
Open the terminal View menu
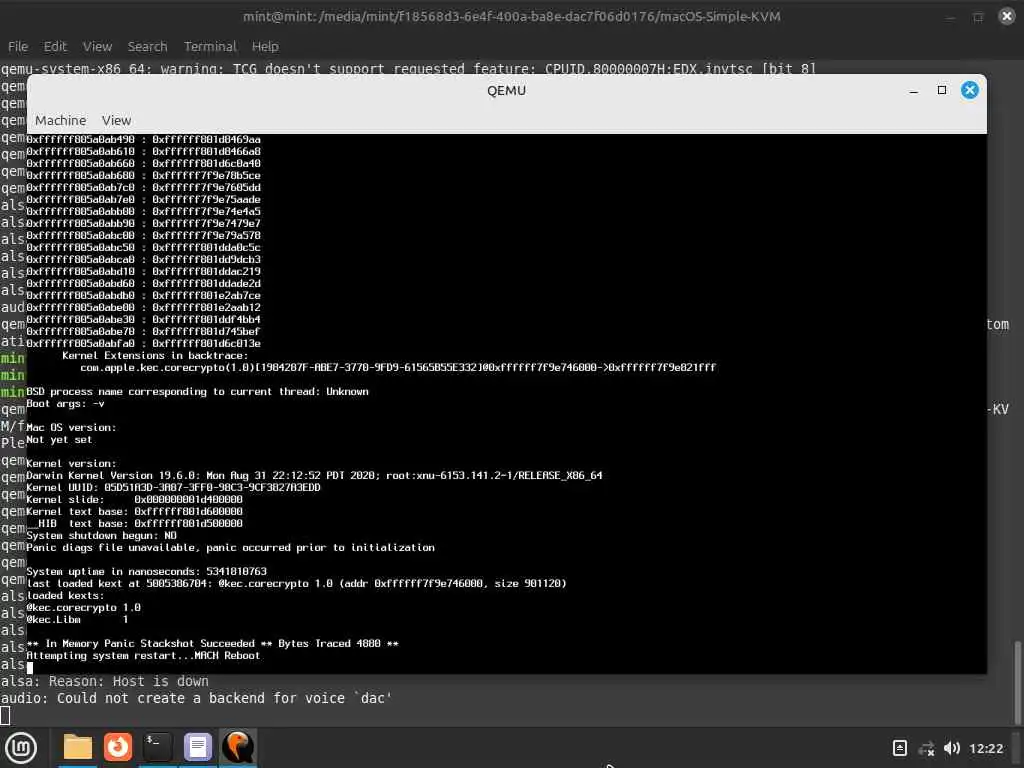(x=97, y=46)
